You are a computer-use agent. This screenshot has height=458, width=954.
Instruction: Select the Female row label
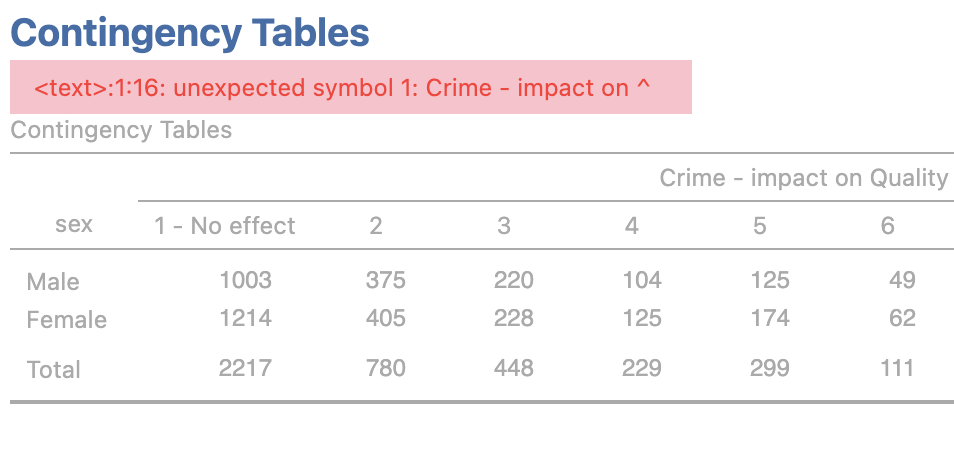tap(67, 320)
